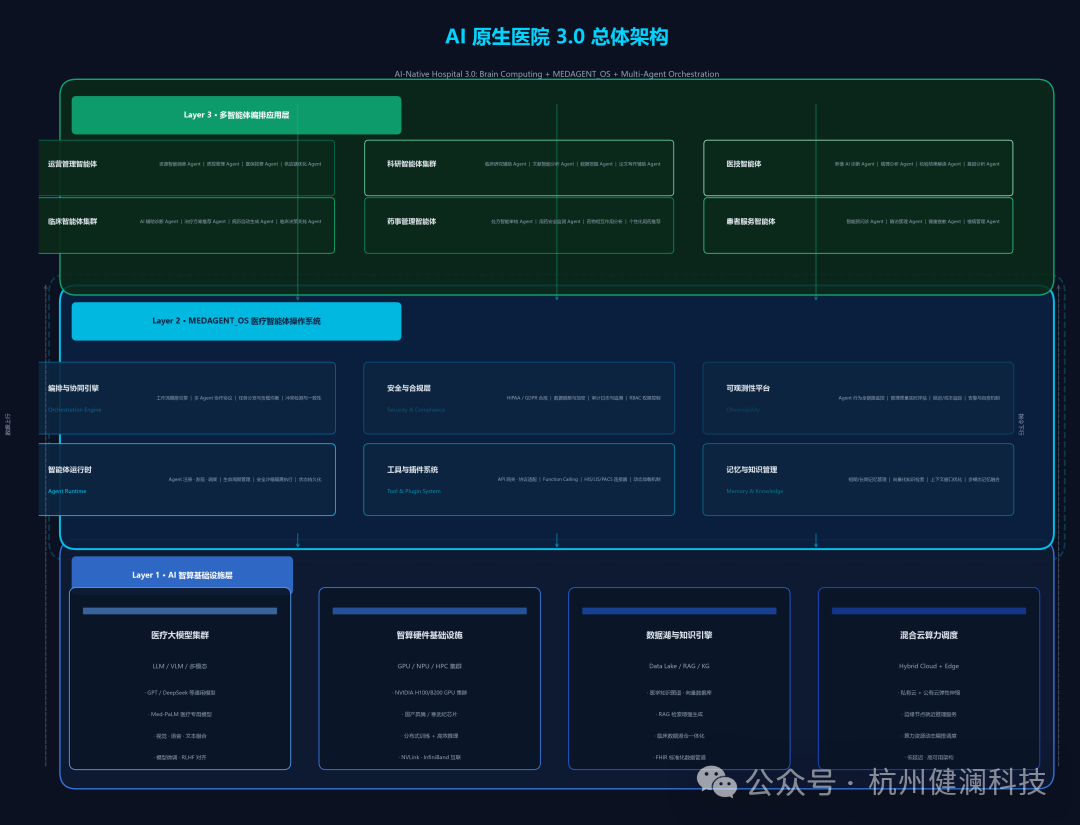Click the FHIR 标准化数据管道 item
The height and width of the screenshot is (825, 1080).
click(x=679, y=758)
